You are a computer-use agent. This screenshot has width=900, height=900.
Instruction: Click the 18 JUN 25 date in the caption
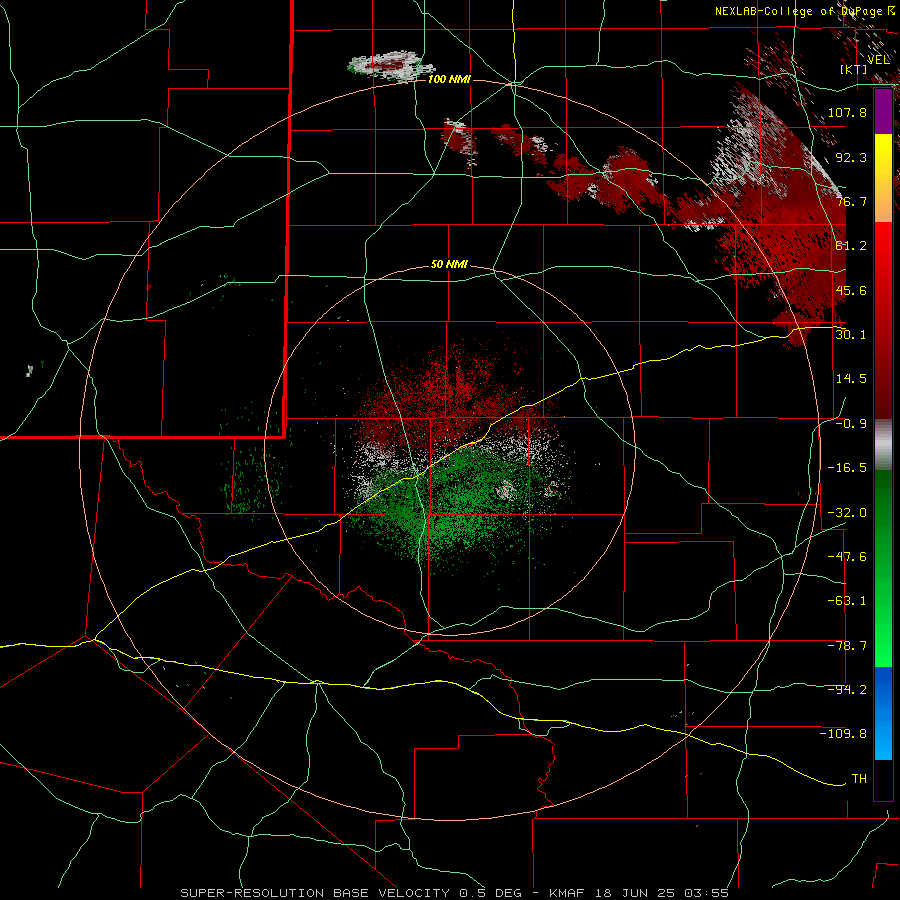tap(634, 893)
